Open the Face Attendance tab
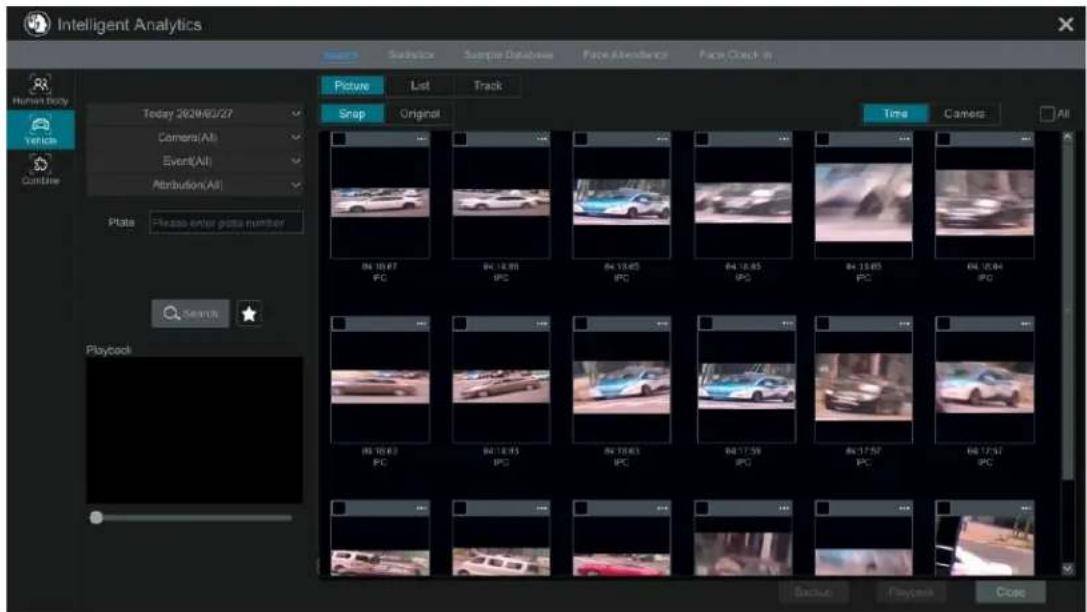 point(625,55)
